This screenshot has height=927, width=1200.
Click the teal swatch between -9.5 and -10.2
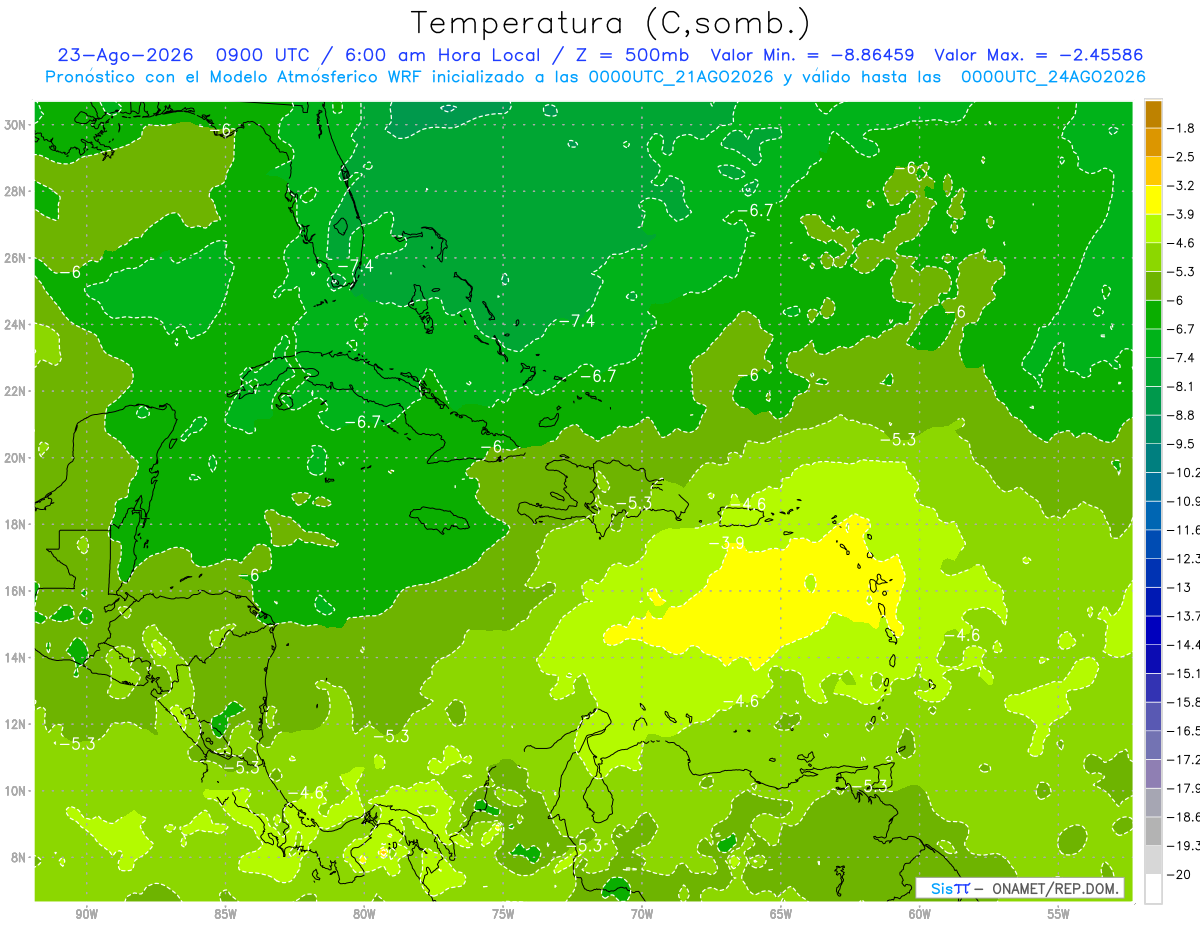(x=1153, y=457)
